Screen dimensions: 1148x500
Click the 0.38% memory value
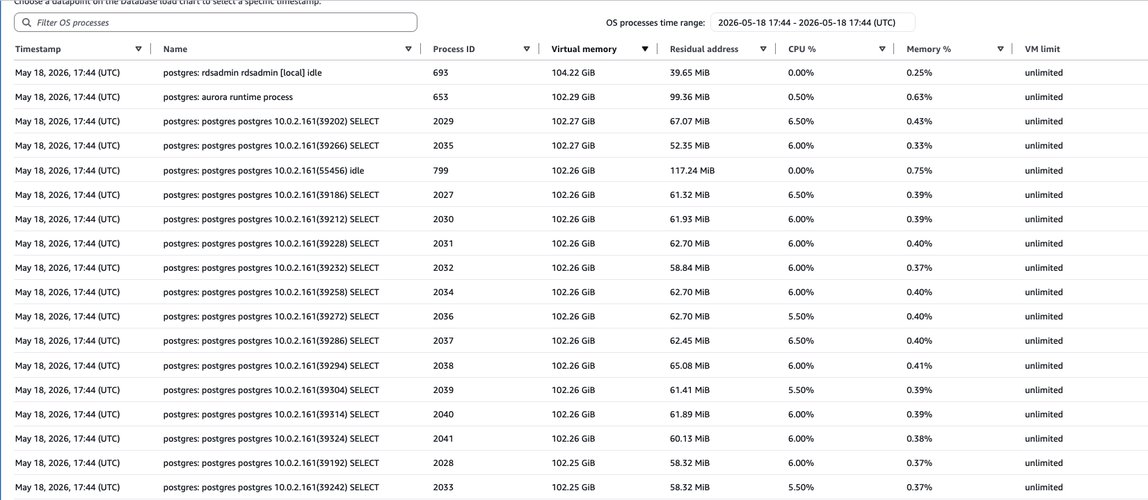point(919,439)
